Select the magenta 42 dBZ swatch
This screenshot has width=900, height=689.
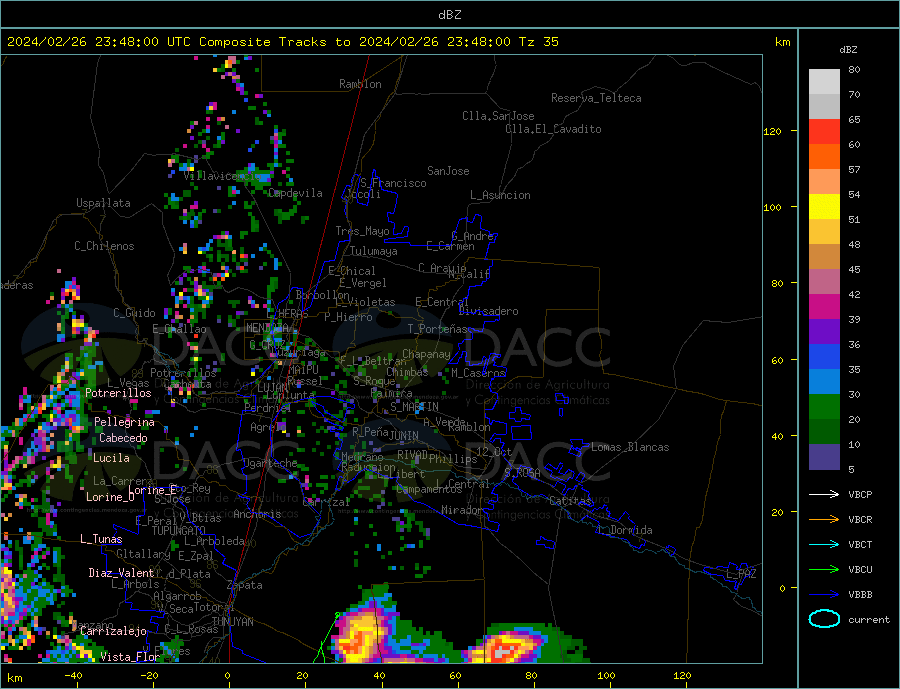click(824, 307)
